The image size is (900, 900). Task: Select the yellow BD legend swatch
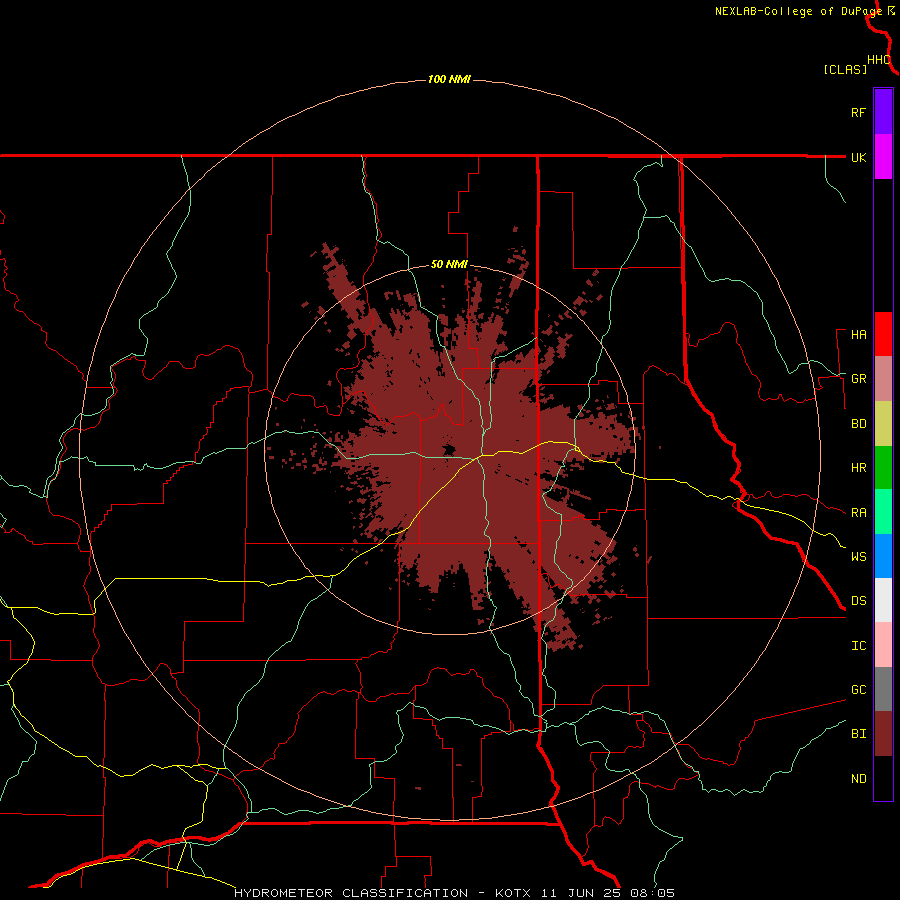[883, 424]
